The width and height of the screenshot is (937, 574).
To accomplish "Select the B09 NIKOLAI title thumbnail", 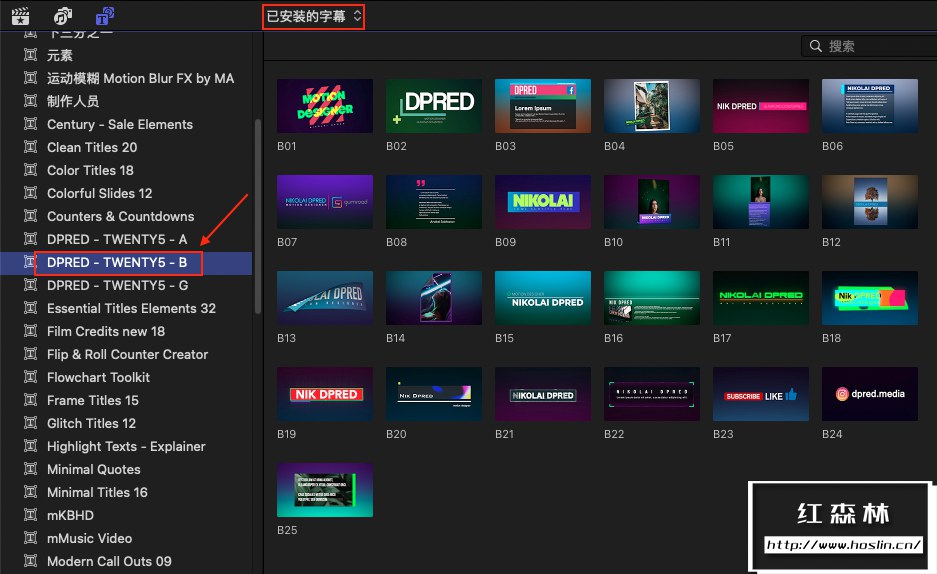I will coord(543,202).
